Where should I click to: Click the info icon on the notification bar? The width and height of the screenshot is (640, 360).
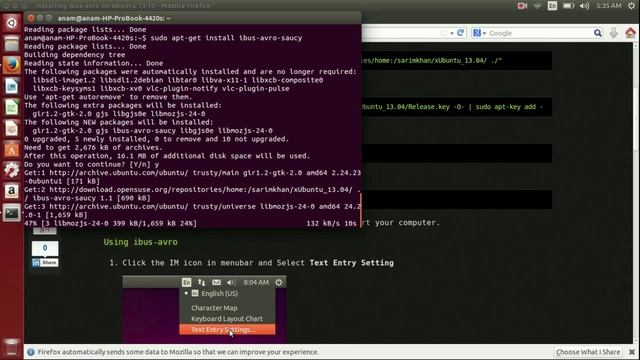[x=31, y=352]
